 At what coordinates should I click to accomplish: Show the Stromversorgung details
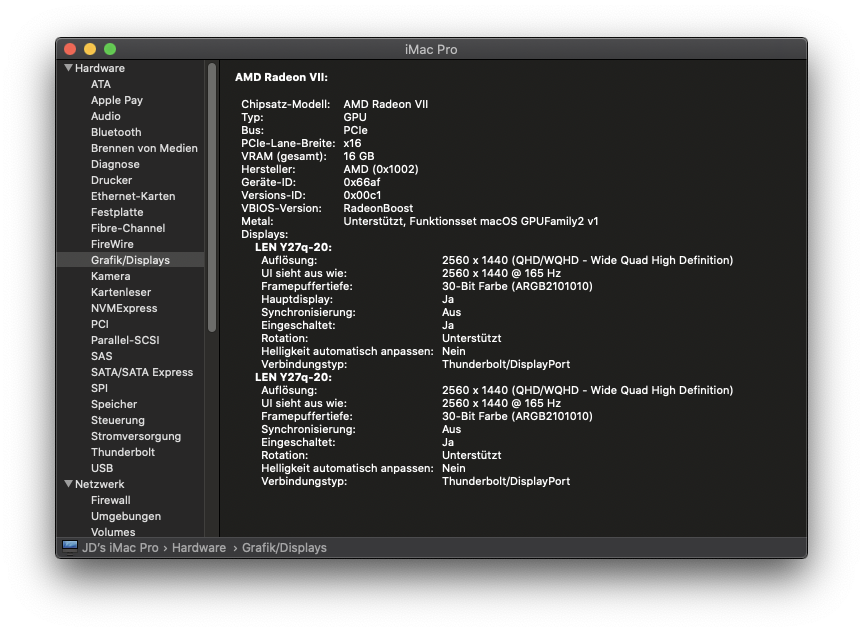136,436
